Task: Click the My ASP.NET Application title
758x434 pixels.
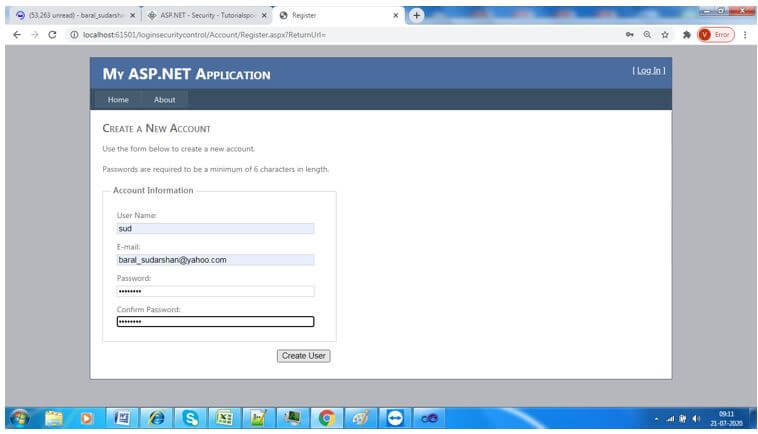Action: [187, 74]
